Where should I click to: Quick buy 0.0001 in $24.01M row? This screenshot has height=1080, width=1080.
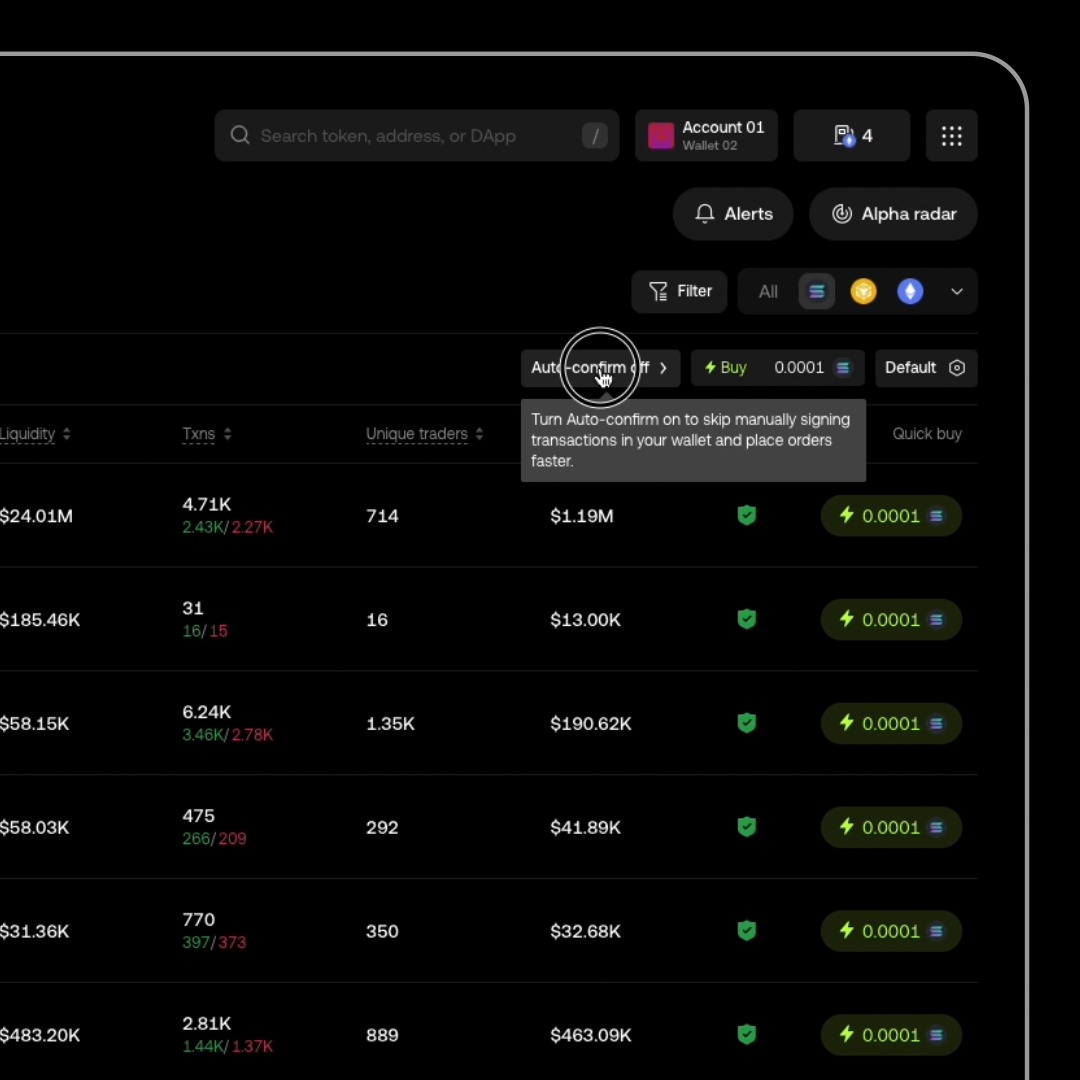tap(891, 516)
